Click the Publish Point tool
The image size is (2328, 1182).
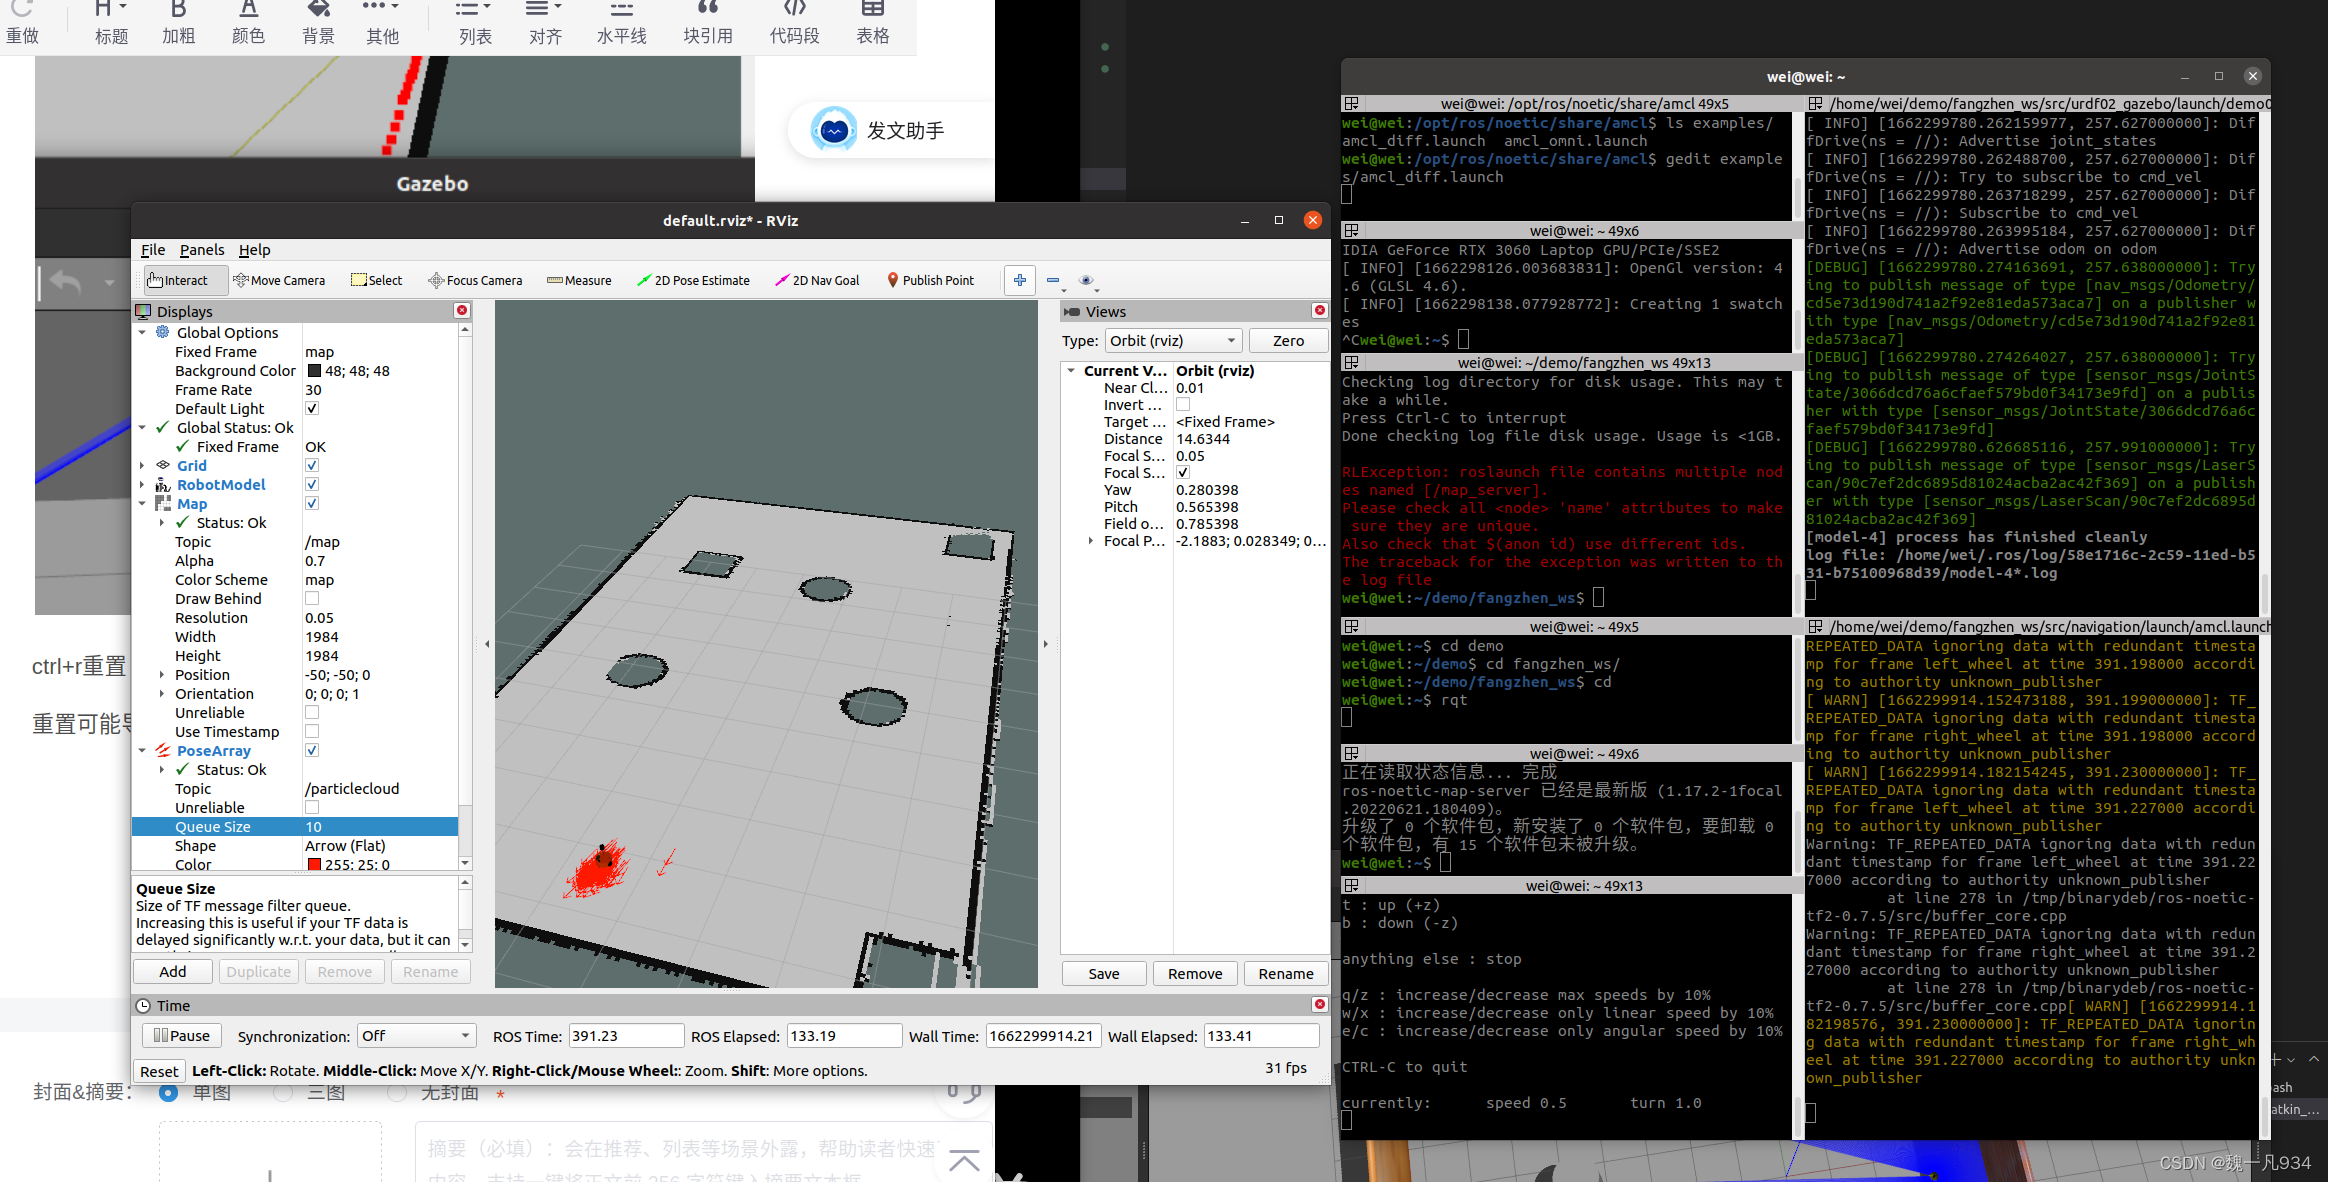(x=930, y=281)
